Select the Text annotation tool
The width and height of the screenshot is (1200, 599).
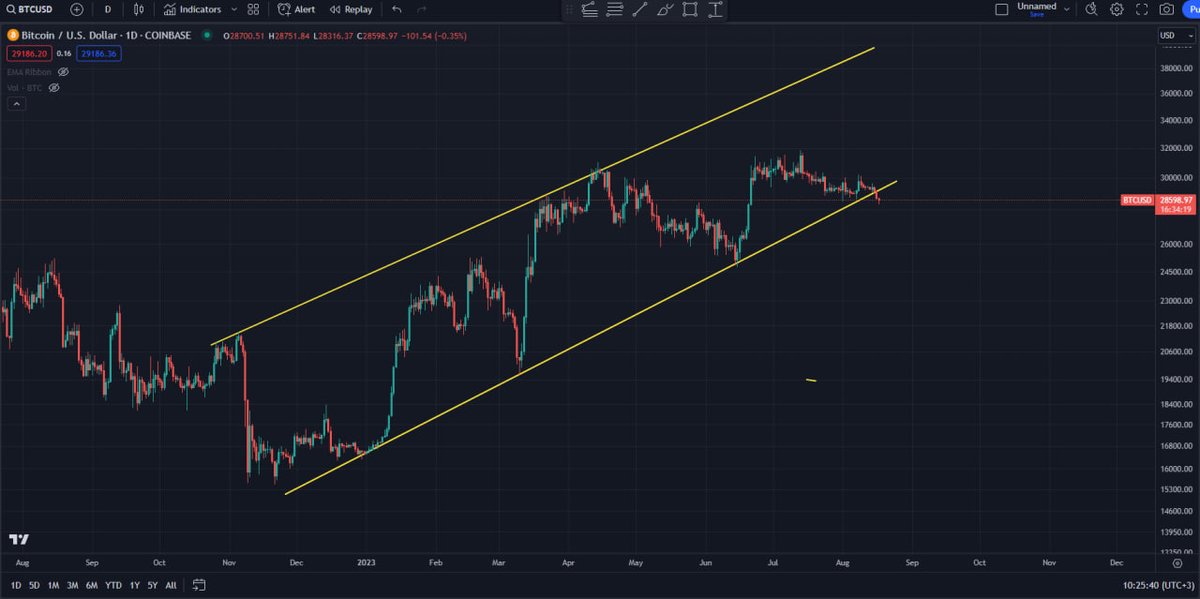tap(713, 9)
